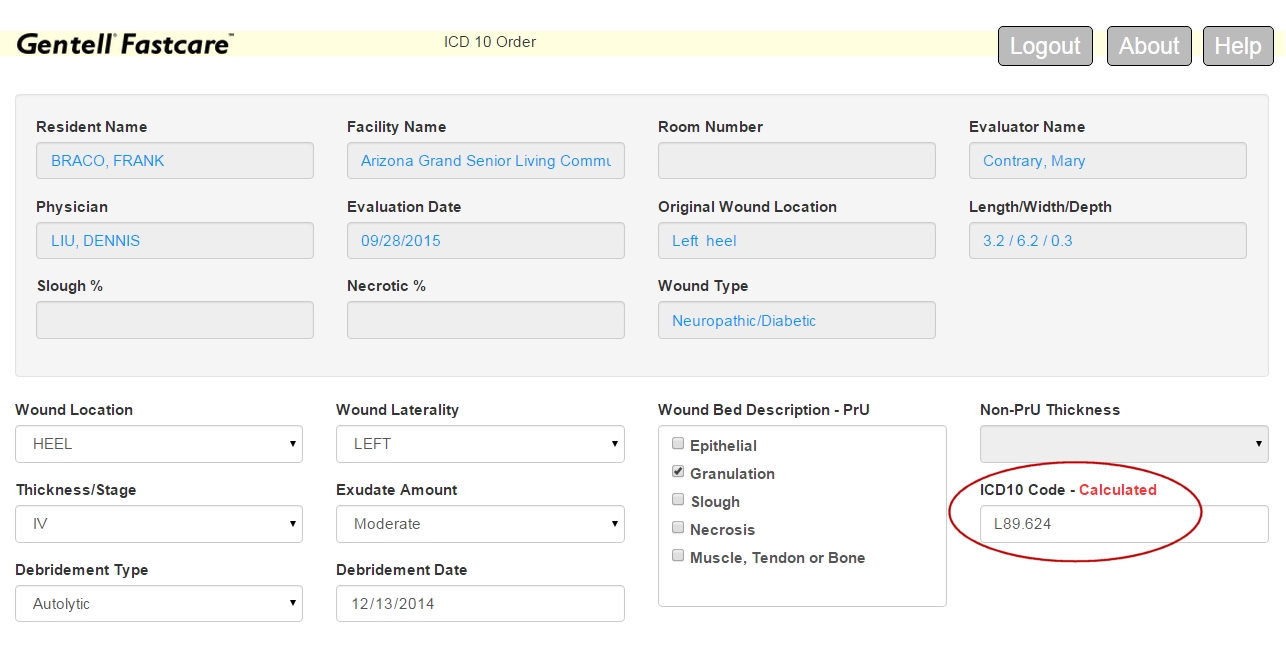Click the Gentell Fastcare logo
The image size is (1286, 662).
coord(123,42)
